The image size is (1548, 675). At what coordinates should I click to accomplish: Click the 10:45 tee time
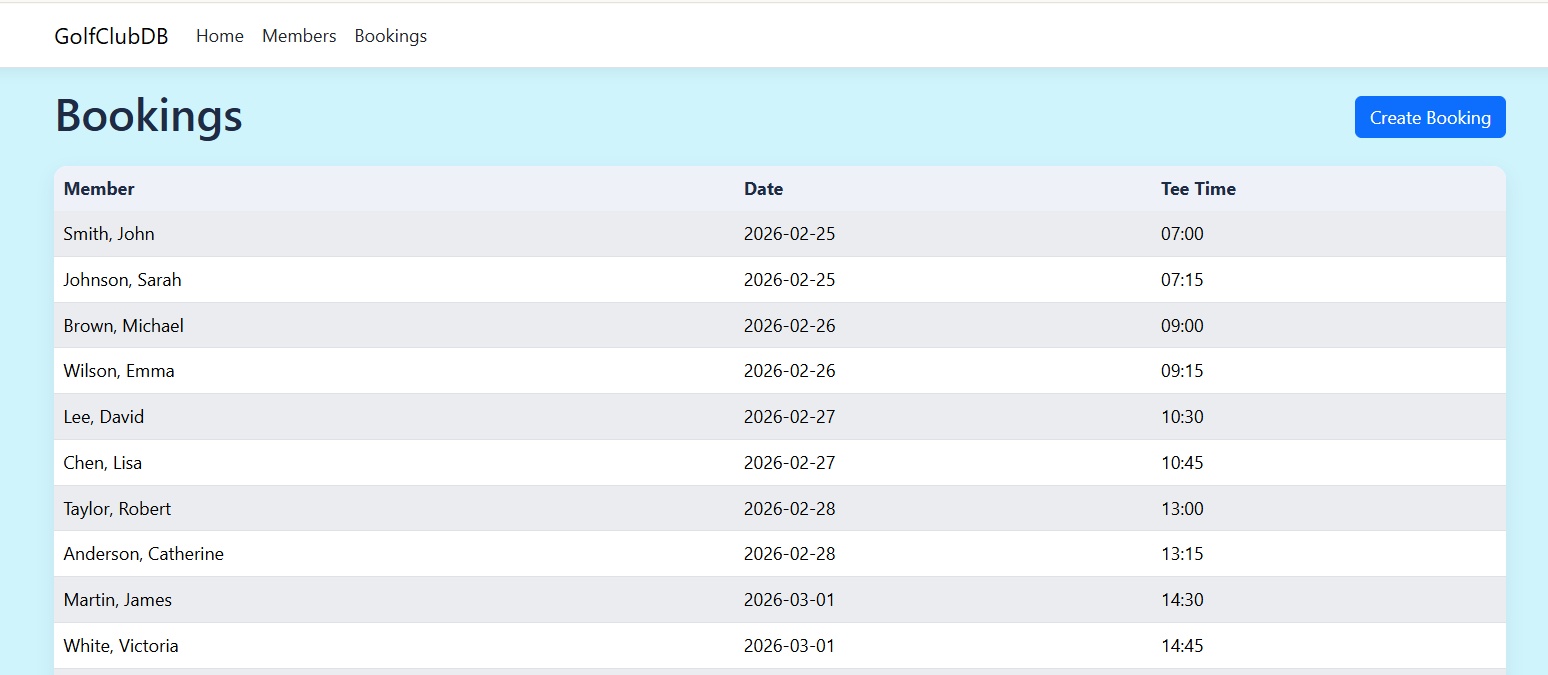(x=1183, y=463)
